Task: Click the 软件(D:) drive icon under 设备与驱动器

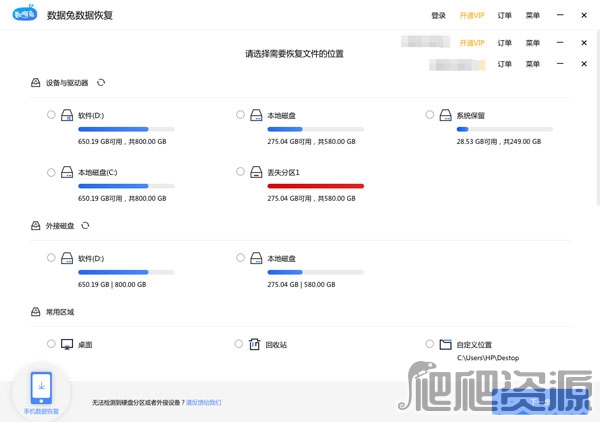Action: point(67,115)
